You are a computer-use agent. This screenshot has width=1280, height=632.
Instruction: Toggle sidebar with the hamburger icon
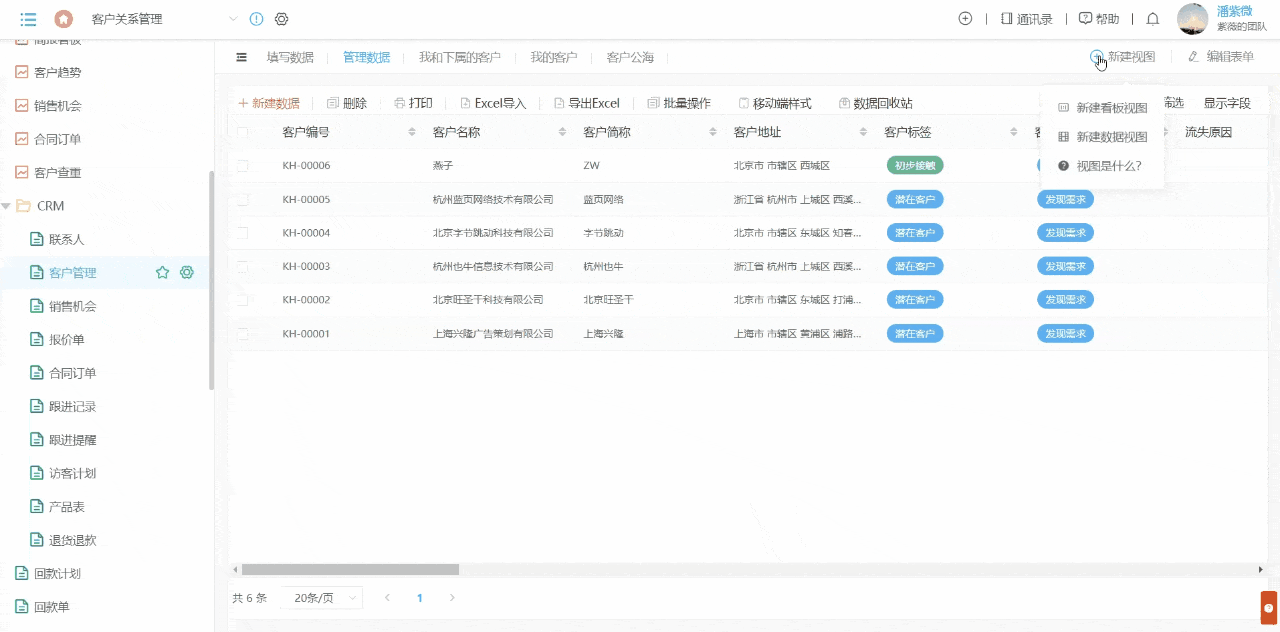pos(241,57)
